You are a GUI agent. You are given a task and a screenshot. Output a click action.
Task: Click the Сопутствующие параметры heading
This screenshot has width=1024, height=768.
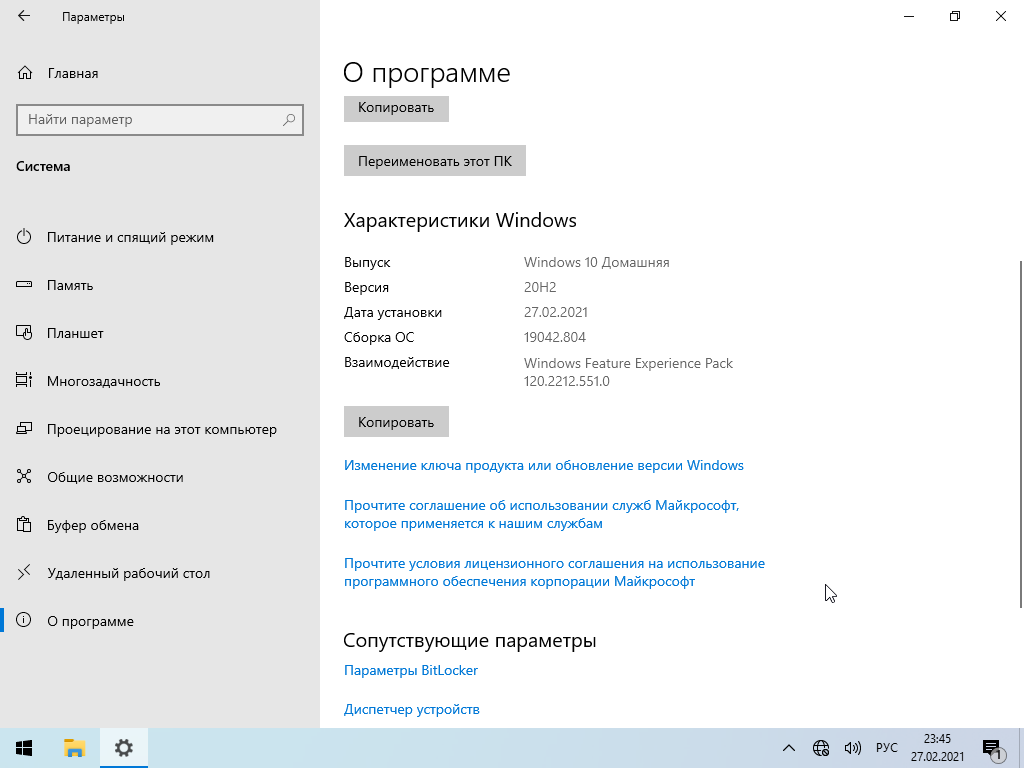click(x=470, y=640)
